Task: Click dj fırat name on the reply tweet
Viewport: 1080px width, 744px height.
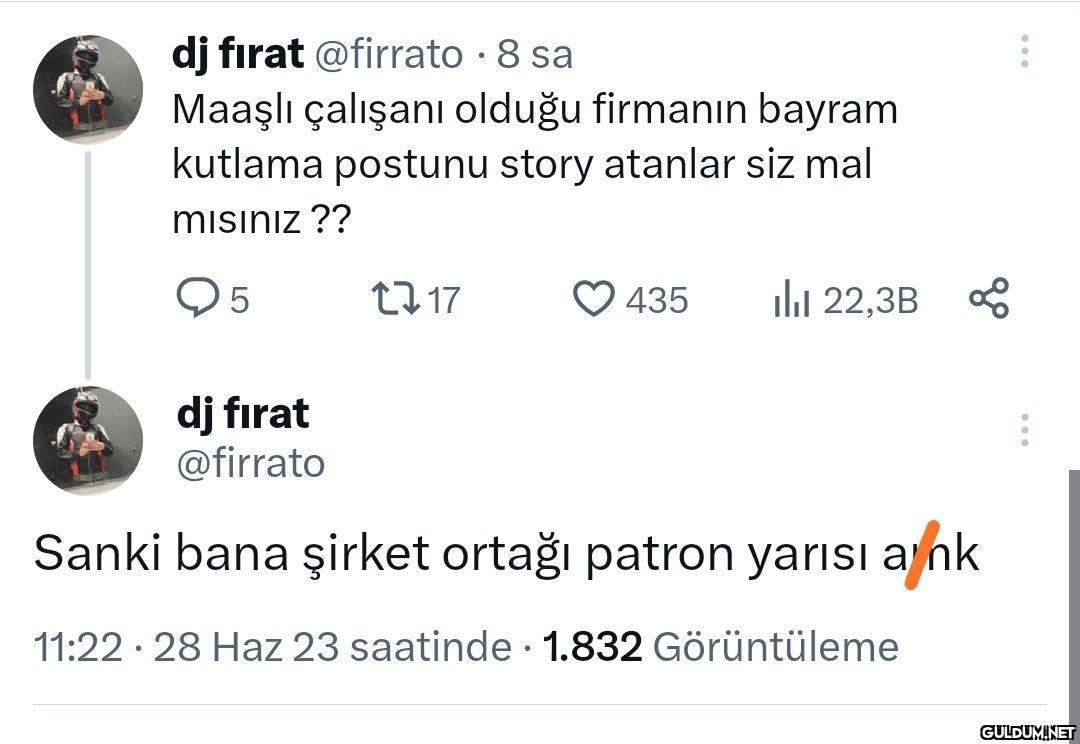Action: coord(242,414)
